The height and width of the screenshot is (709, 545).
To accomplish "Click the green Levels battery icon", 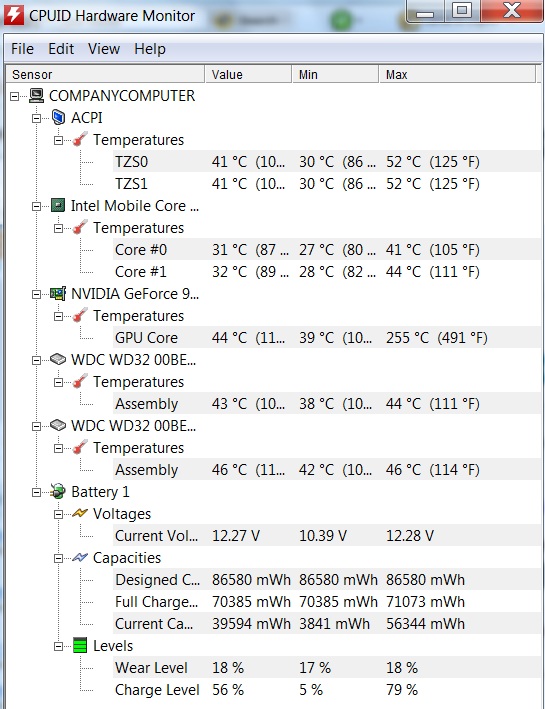I will click(x=80, y=646).
